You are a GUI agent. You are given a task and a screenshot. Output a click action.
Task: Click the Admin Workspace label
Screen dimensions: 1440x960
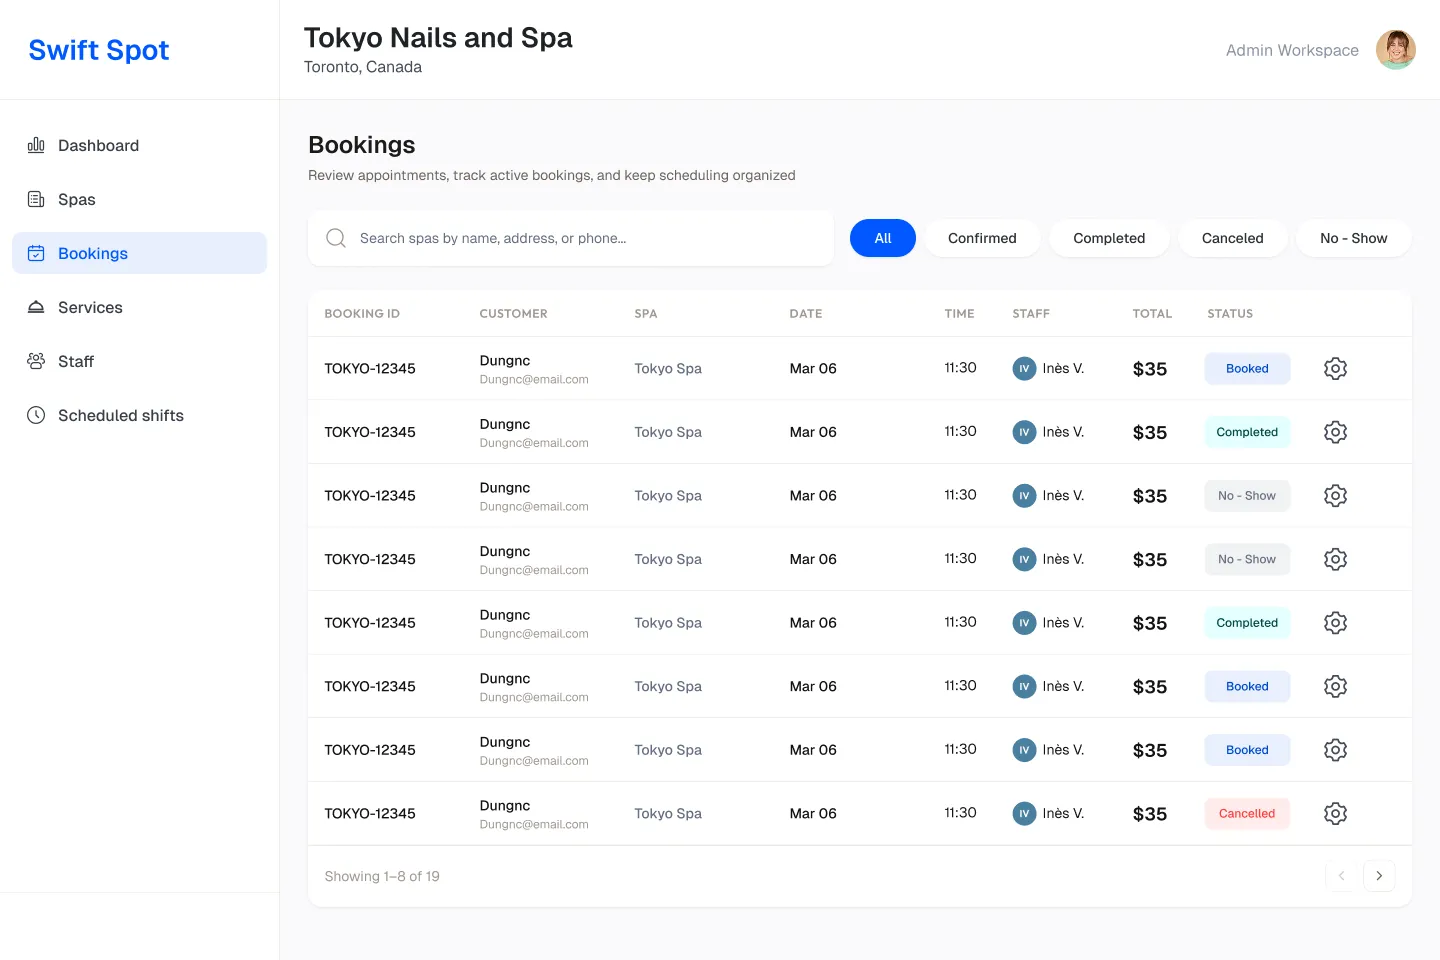point(1292,50)
